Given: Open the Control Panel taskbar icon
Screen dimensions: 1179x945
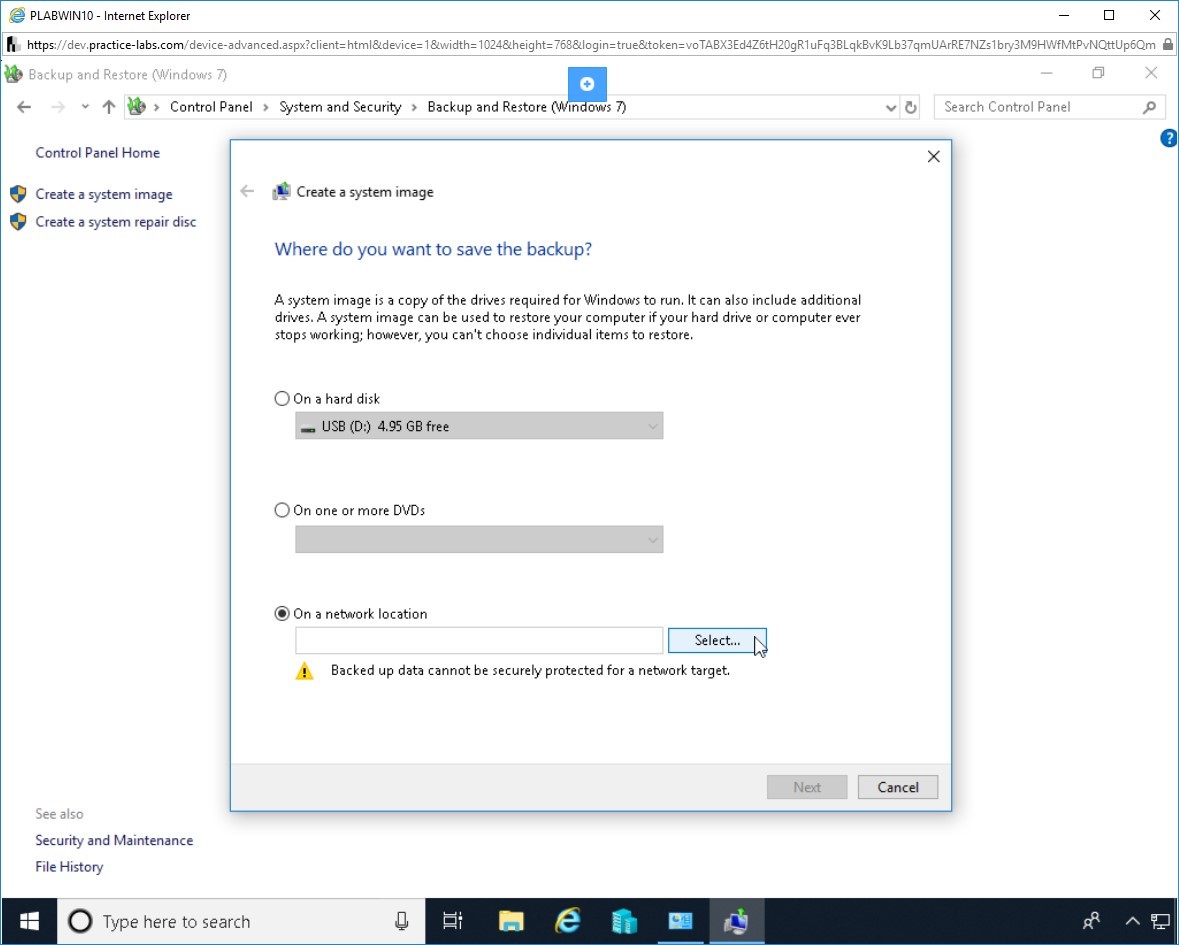Looking at the screenshot, I should tap(680, 921).
